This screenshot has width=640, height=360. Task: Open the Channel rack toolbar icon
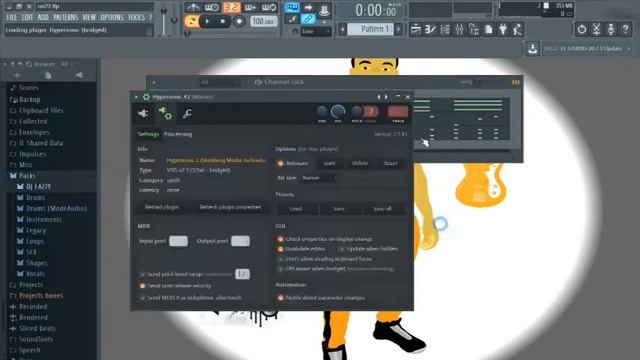pos(445,29)
